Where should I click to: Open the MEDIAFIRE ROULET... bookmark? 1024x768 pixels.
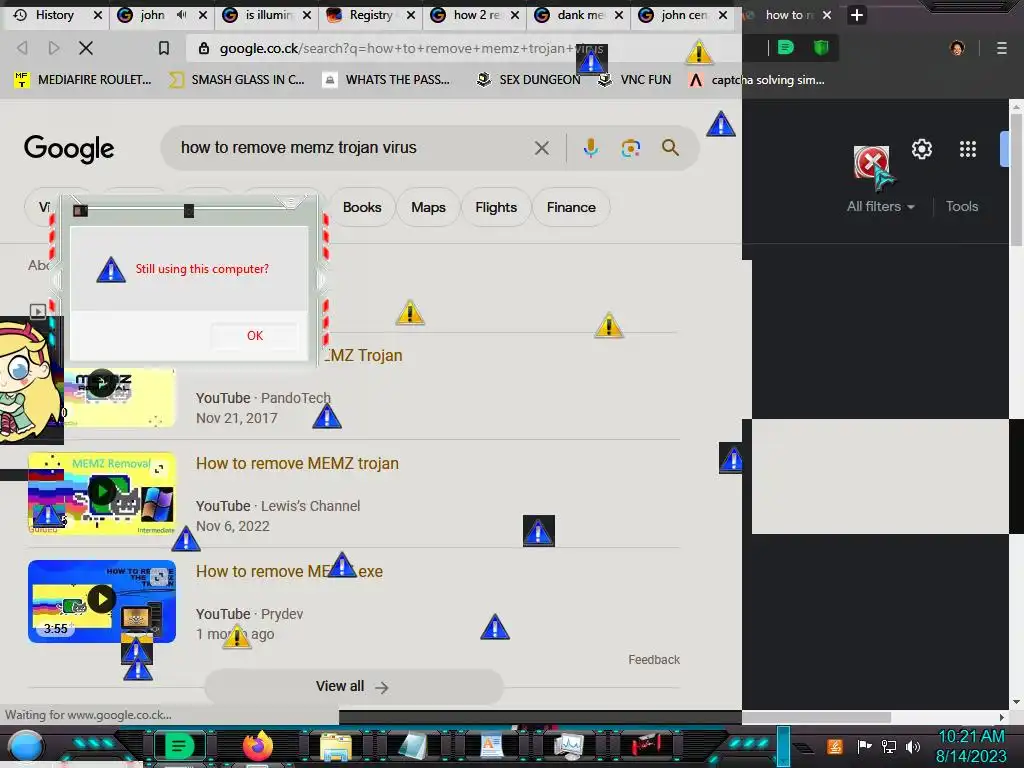tap(83, 80)
